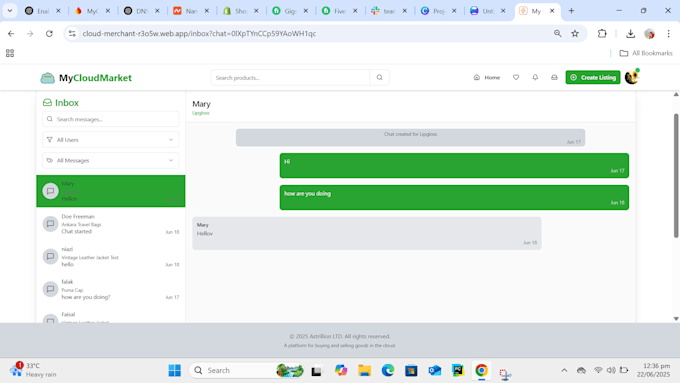This screenshot has width=680, height=383.
Task: Click the niazi chat avatar icon
Action: pos(50,256)
